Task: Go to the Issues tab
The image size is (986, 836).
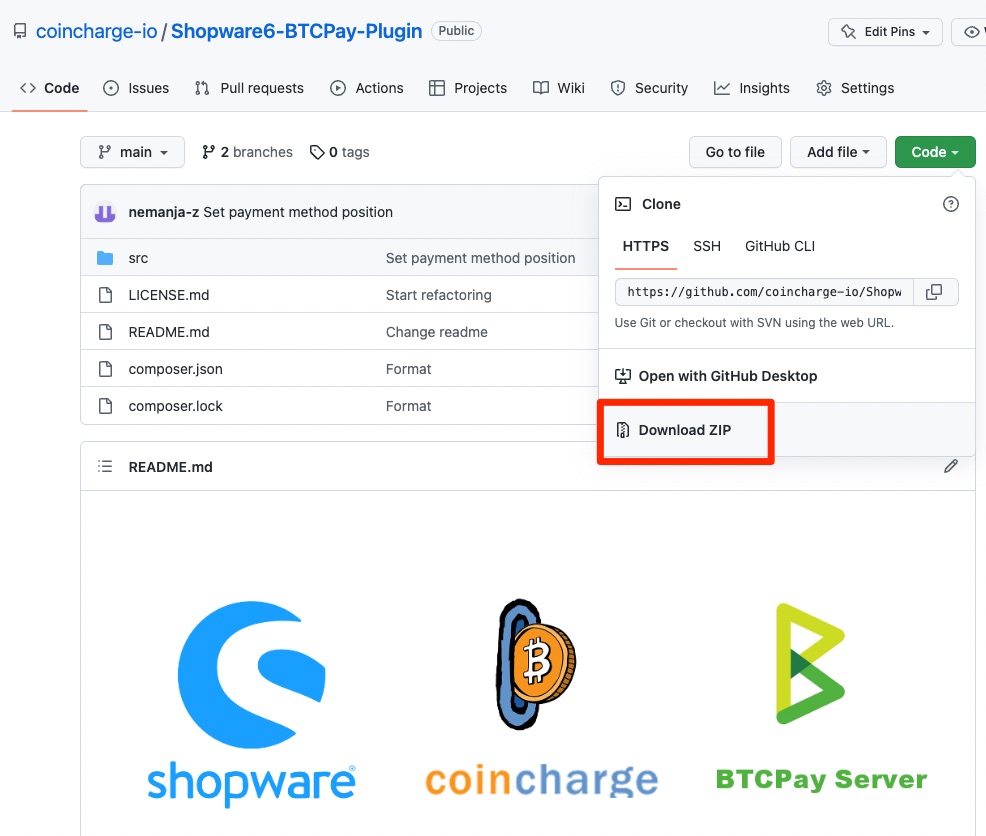Action: tap(136, 88)
